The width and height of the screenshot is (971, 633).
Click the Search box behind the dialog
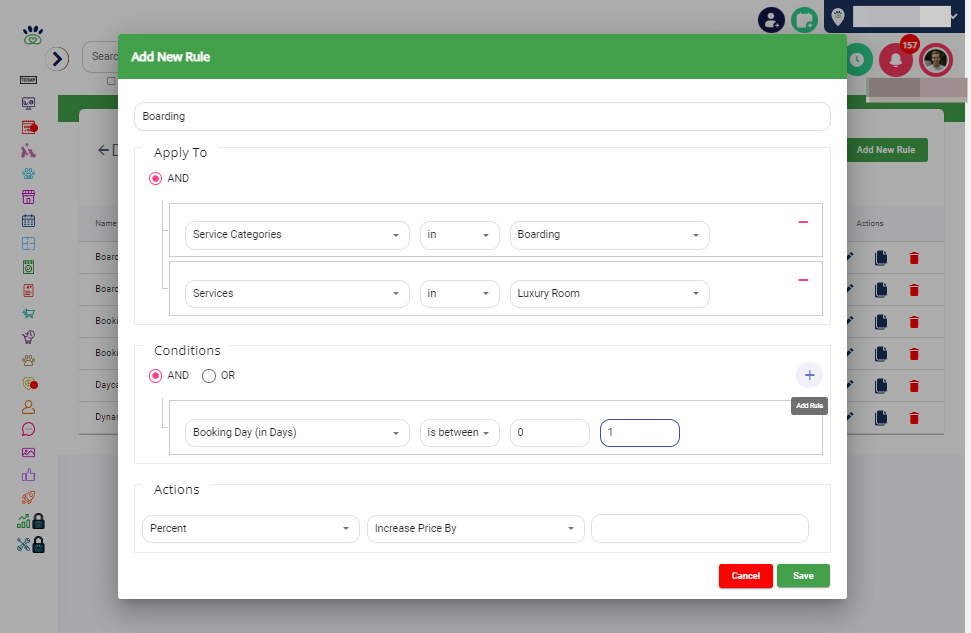click(100, 56)
